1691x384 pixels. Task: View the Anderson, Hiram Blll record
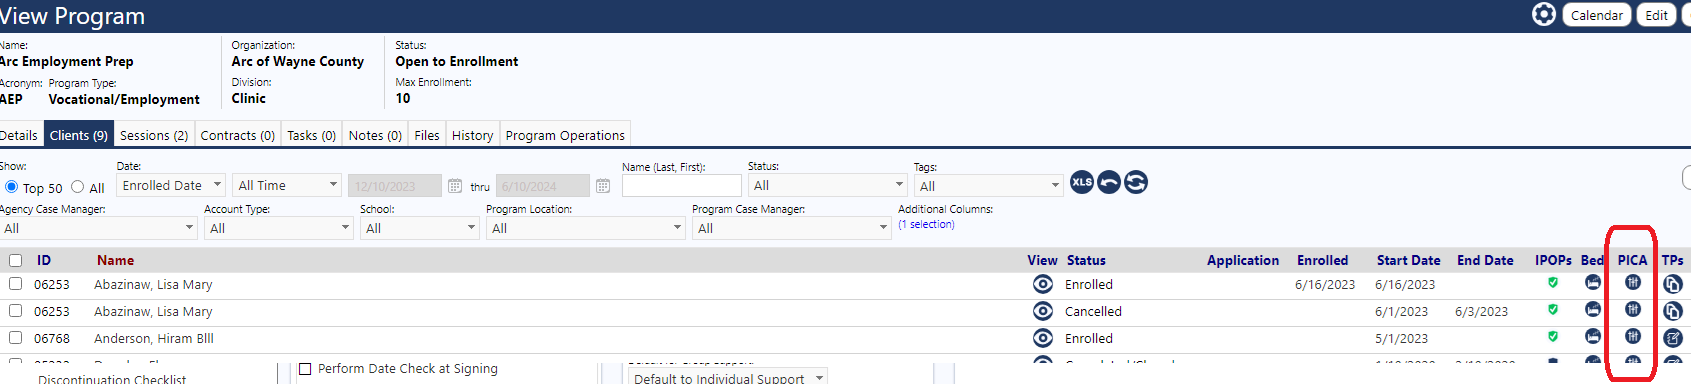[x=1043, y=338]
